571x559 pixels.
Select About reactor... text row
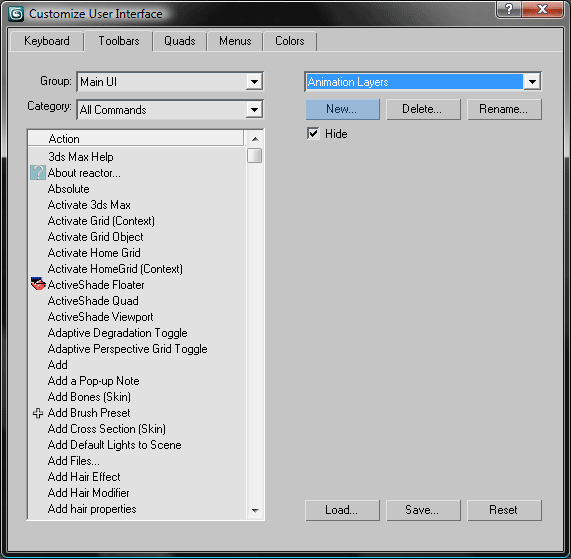[84, 173]
